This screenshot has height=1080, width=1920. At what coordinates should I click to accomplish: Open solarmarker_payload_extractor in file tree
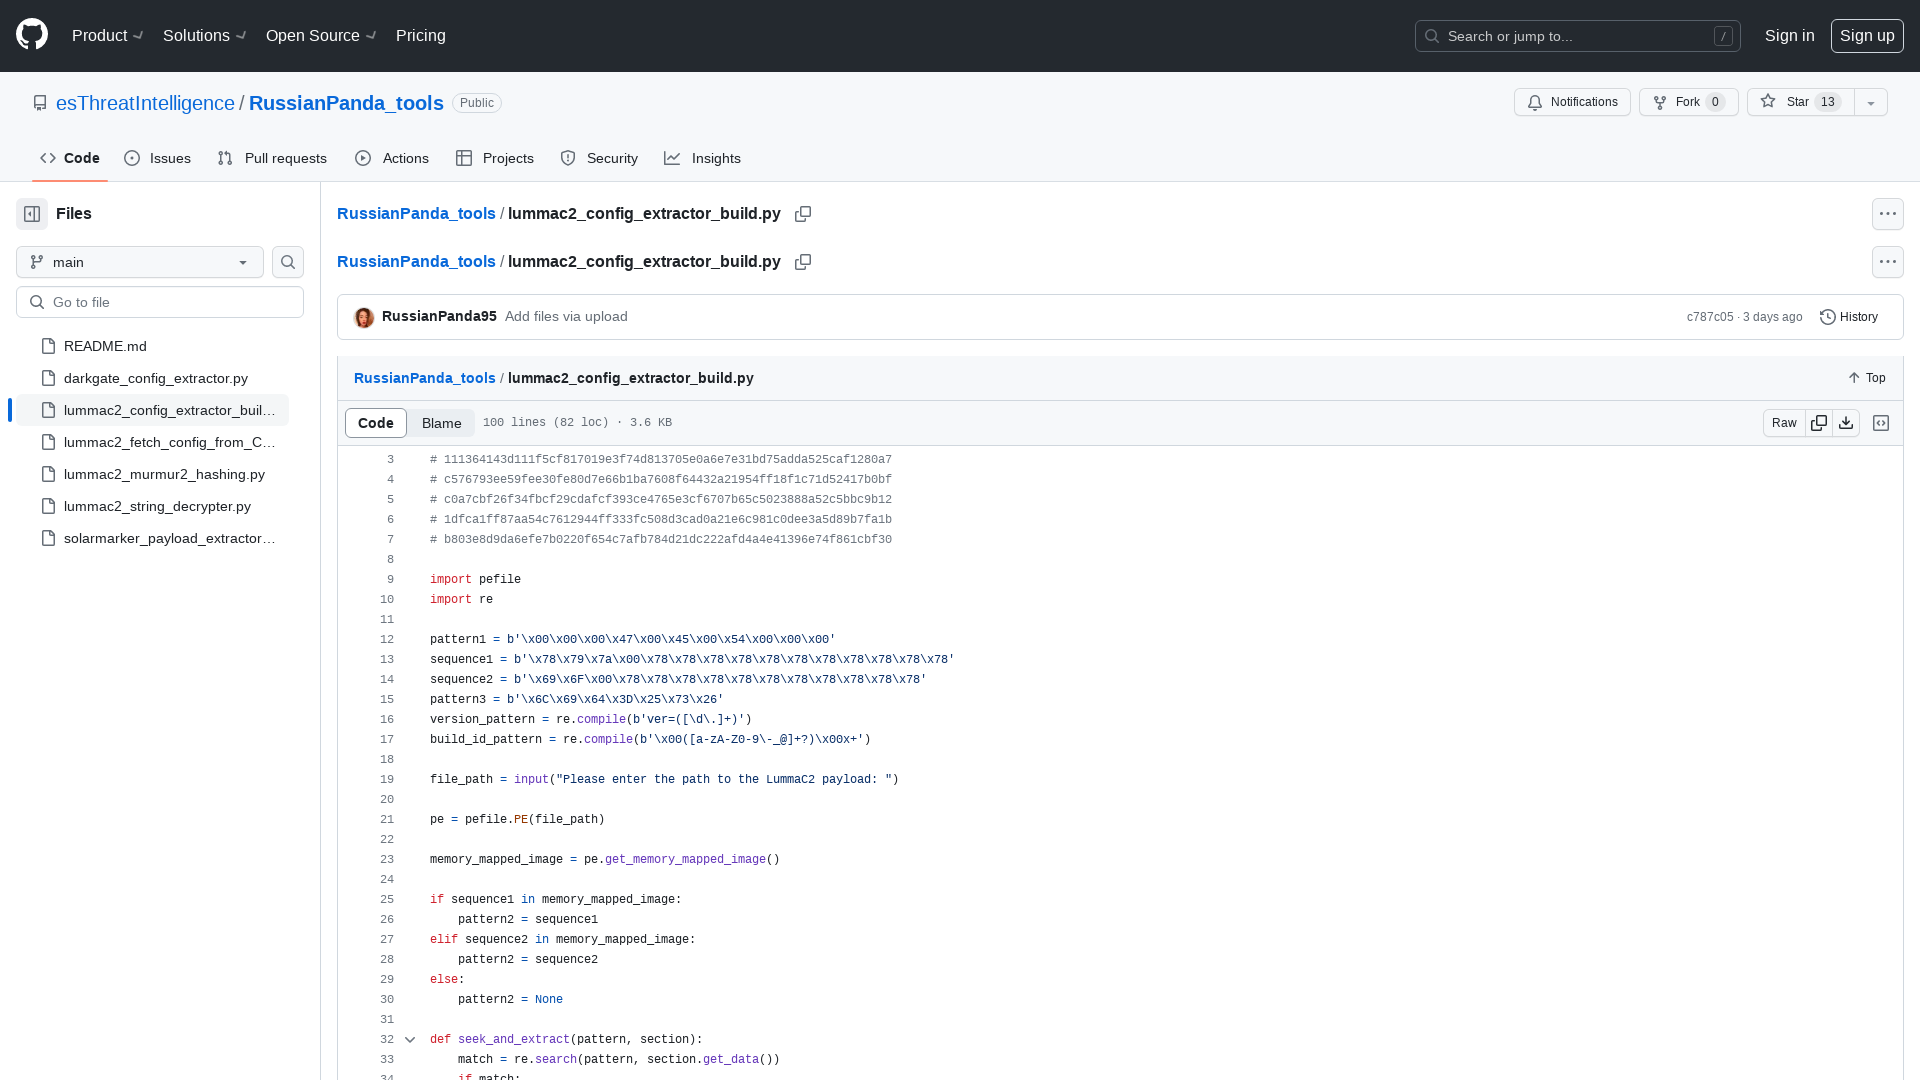pos(152,538)
